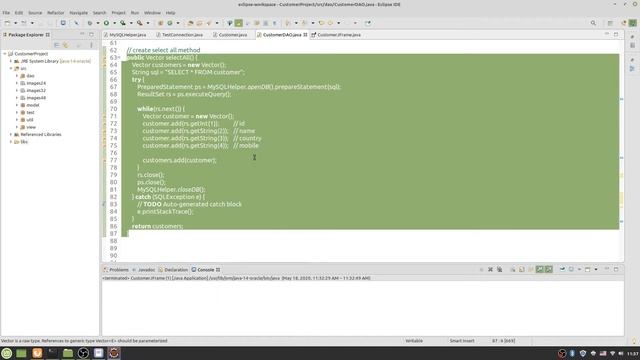This screenshot has height=360, width=640.
Task: Open the Window menu
Action: [x=152, y=13]
